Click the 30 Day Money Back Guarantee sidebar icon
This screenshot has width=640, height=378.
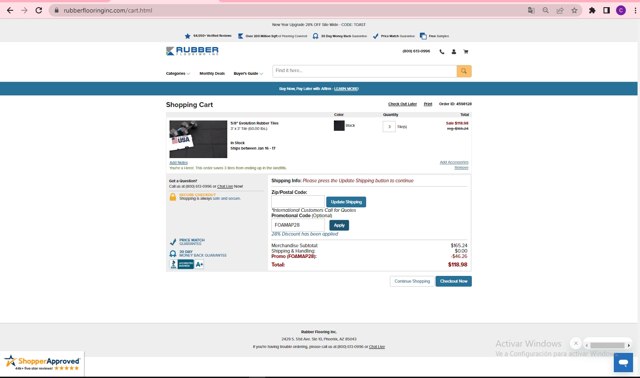coord(173,253)
